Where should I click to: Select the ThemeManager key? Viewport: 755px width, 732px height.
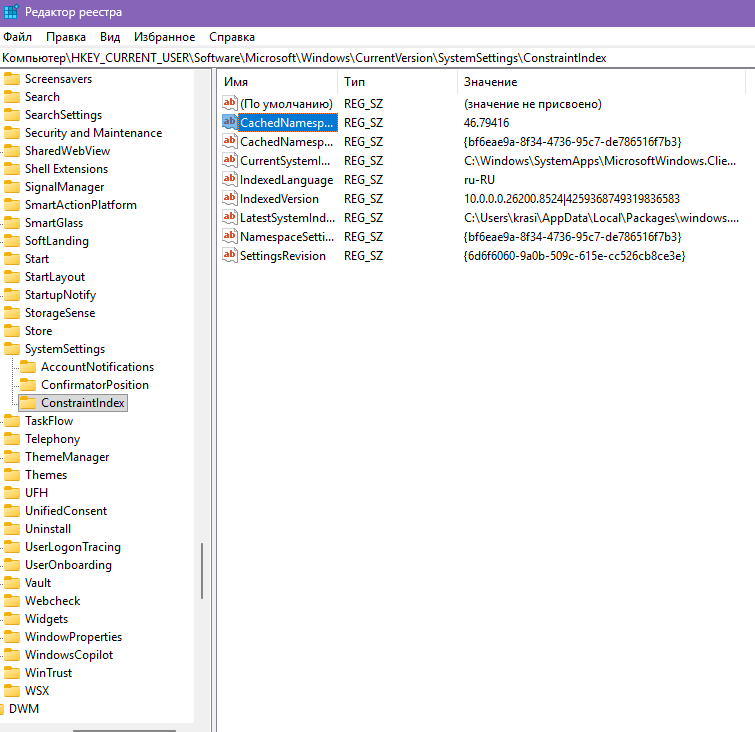coord(67,457)
